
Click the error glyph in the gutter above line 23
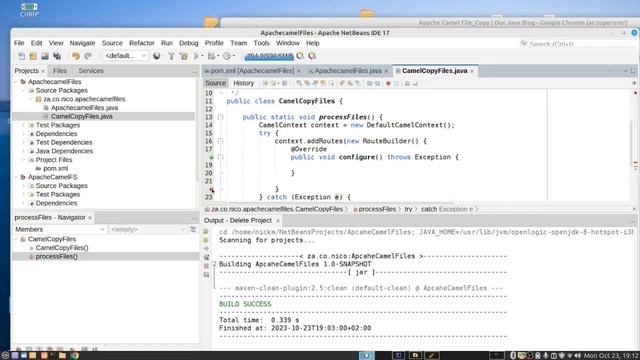[211, 189]
